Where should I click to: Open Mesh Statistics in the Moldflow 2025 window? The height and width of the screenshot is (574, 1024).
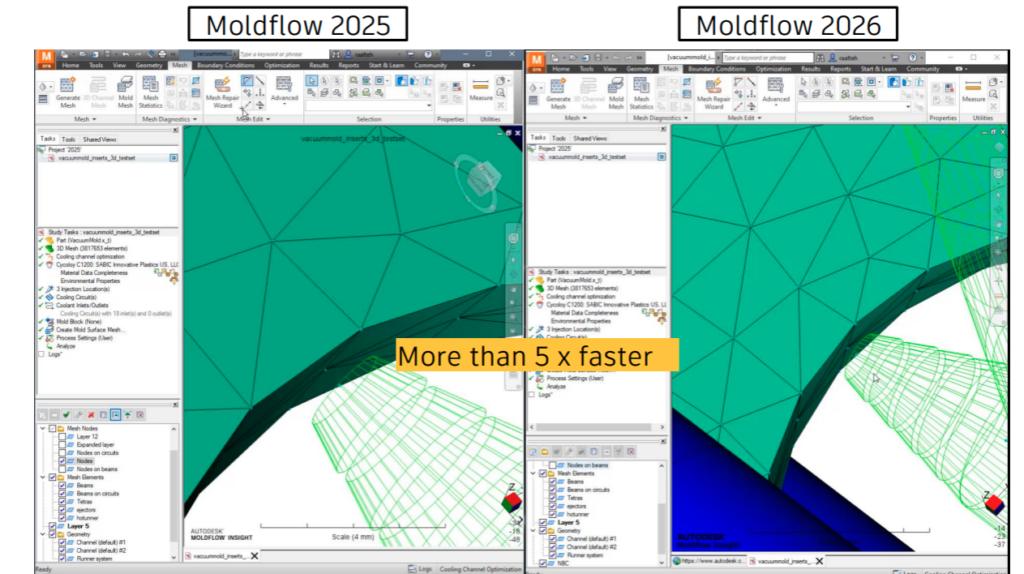pos(150,93)
